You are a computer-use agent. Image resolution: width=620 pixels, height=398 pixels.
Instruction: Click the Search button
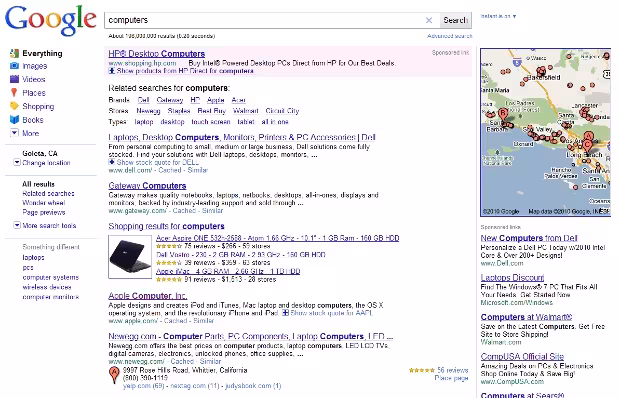pyautogui.click(x=456, y=20)
